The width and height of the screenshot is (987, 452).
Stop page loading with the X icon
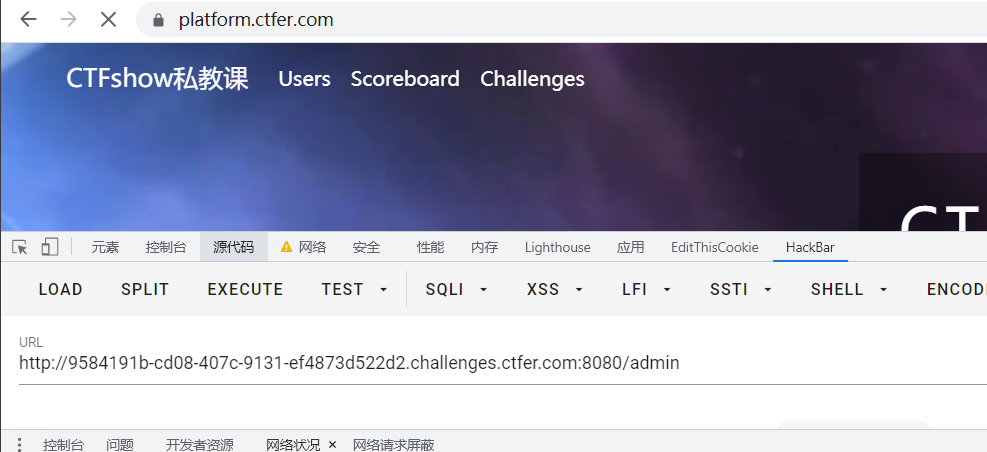[108, 20]
